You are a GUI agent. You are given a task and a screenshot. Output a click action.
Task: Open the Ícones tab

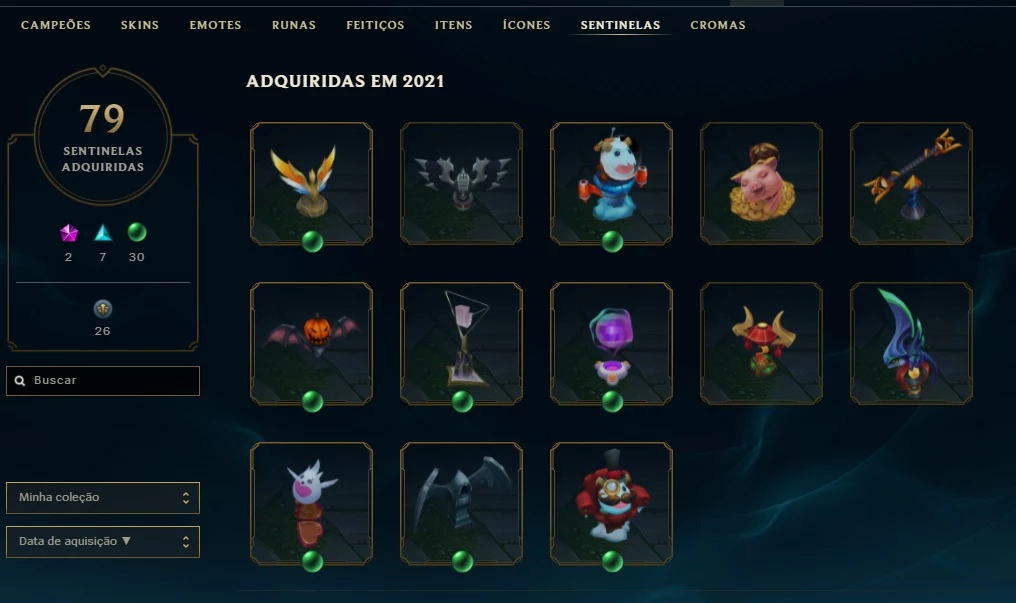pos(526,25)
